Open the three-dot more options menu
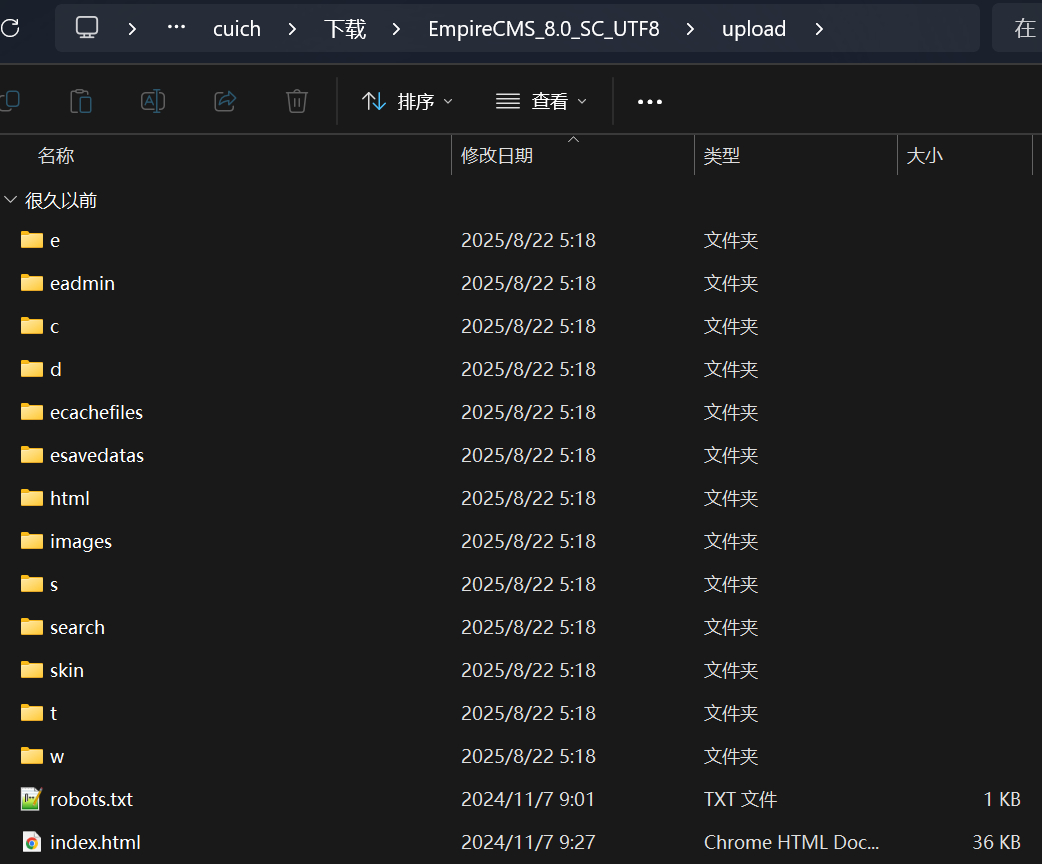 point(650,101)
